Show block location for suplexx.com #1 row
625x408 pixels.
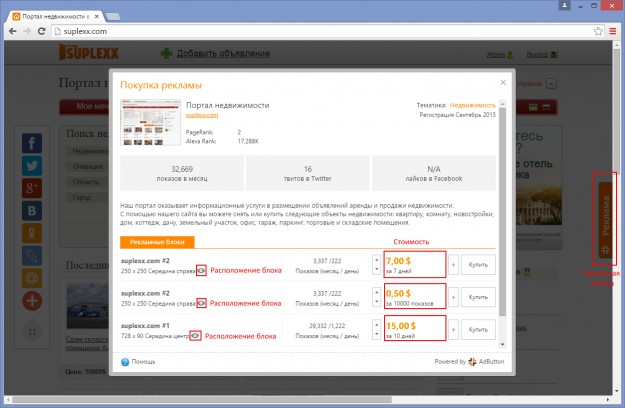click(x=196, y=335)
